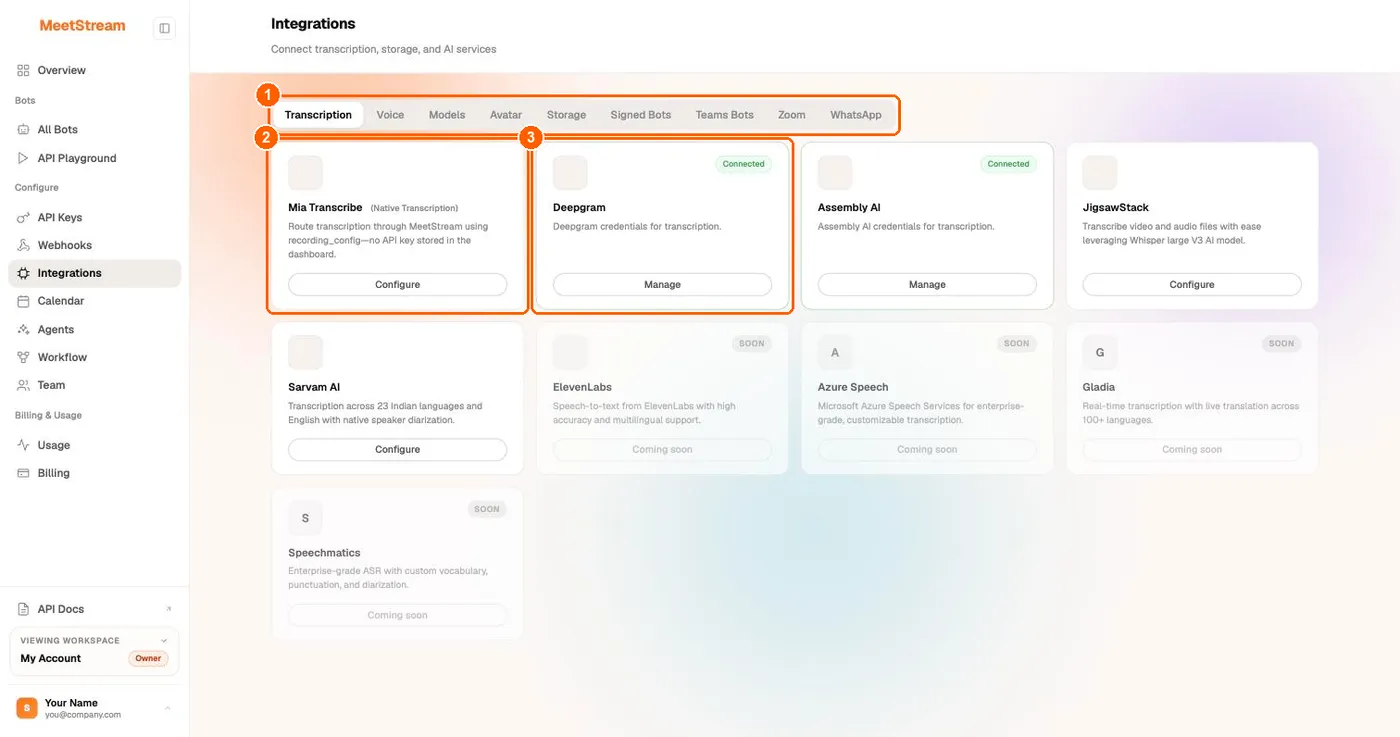Open the WhatsApp tab

tap(856, 115)
